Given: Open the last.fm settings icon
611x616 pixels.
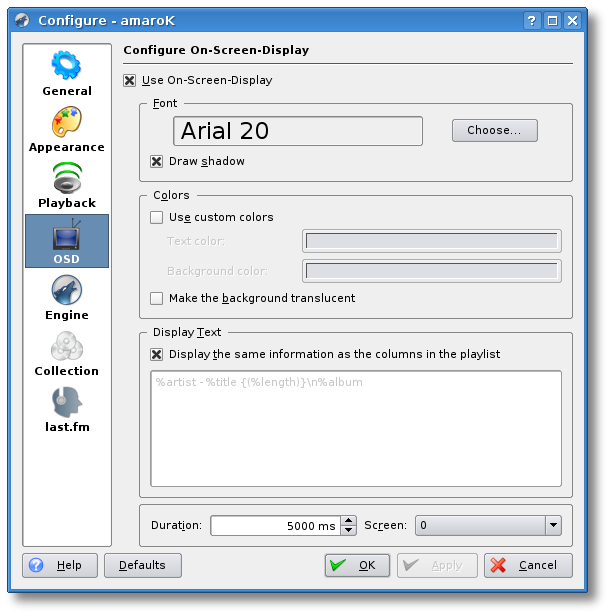Looking at the screenshot, I should 67,402.
